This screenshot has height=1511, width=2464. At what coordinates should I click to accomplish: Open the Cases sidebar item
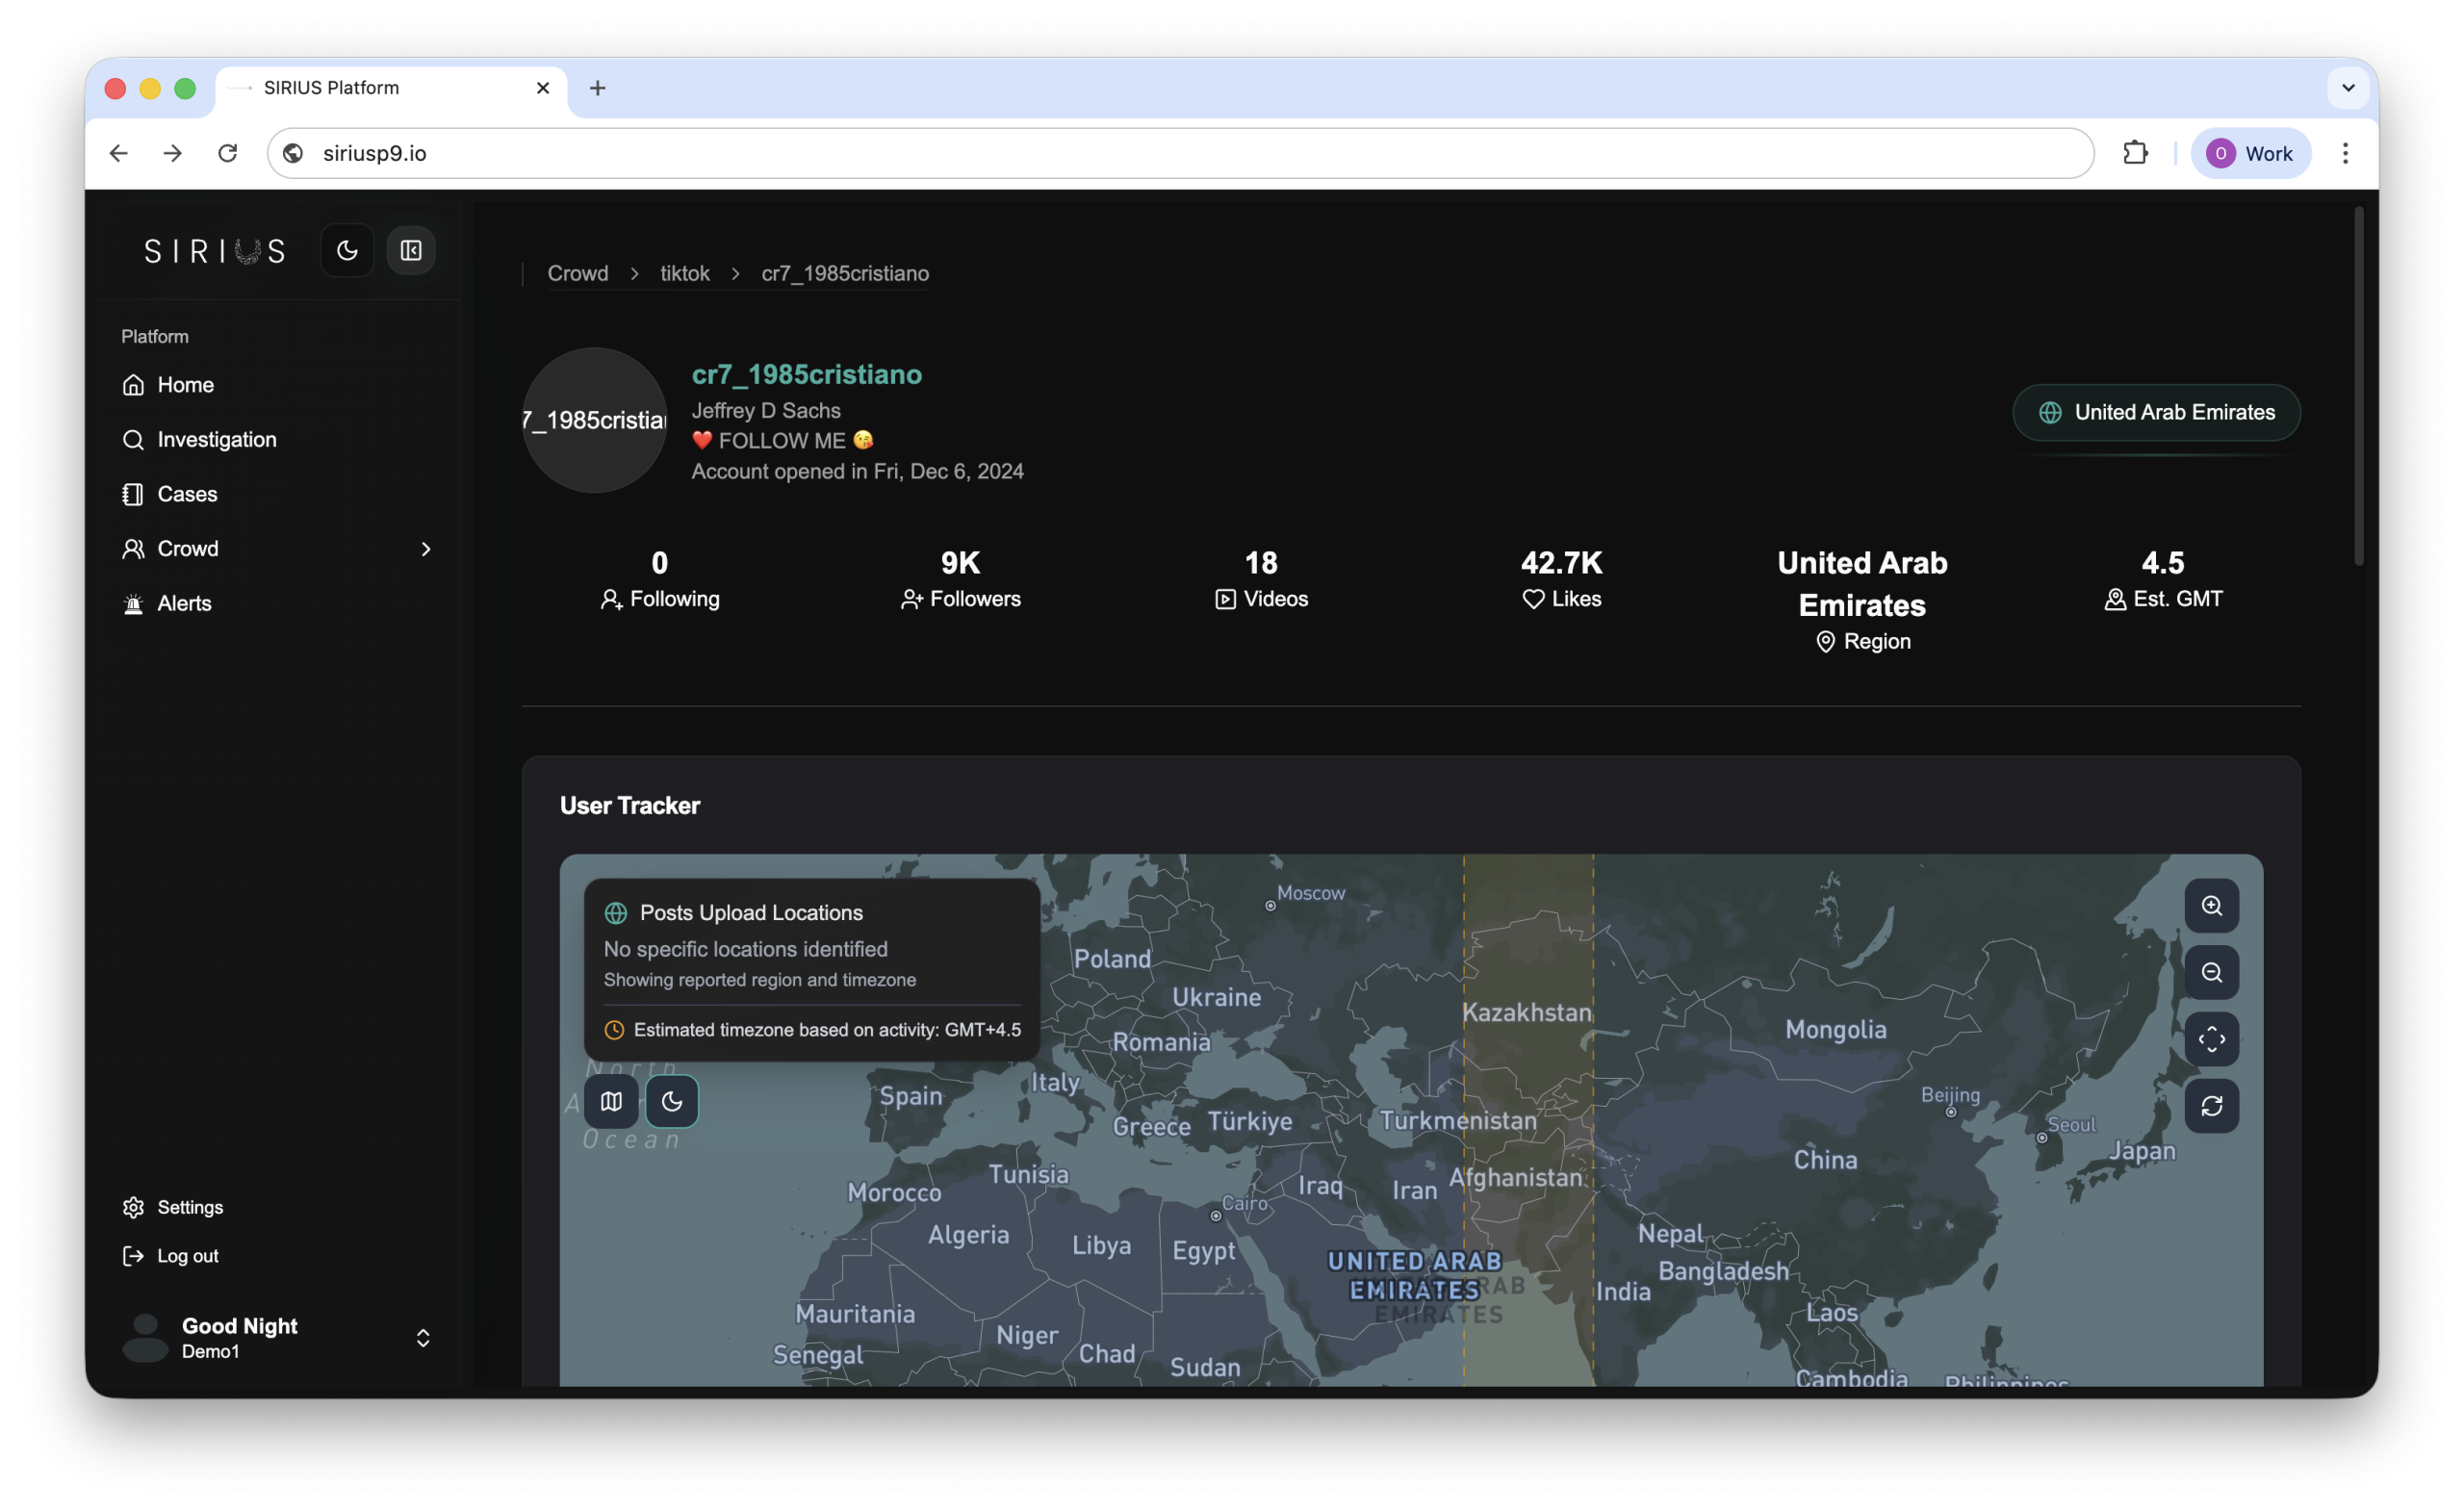pos(187,494)
